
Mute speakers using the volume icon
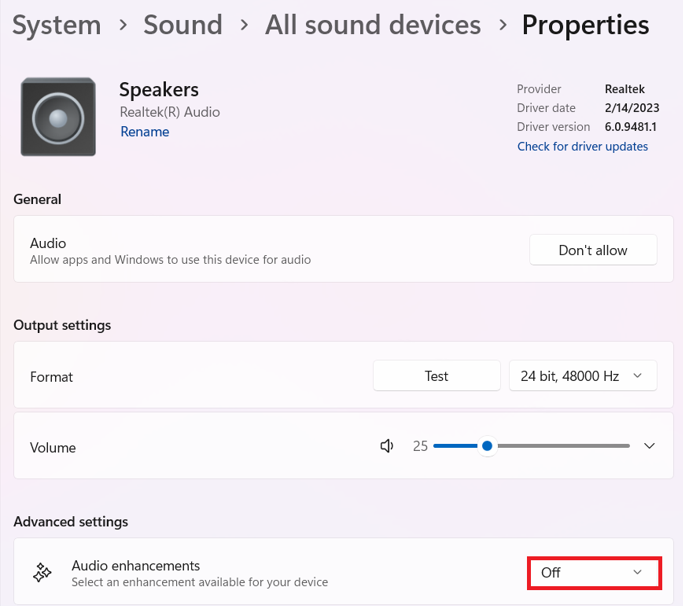[387, 446]
